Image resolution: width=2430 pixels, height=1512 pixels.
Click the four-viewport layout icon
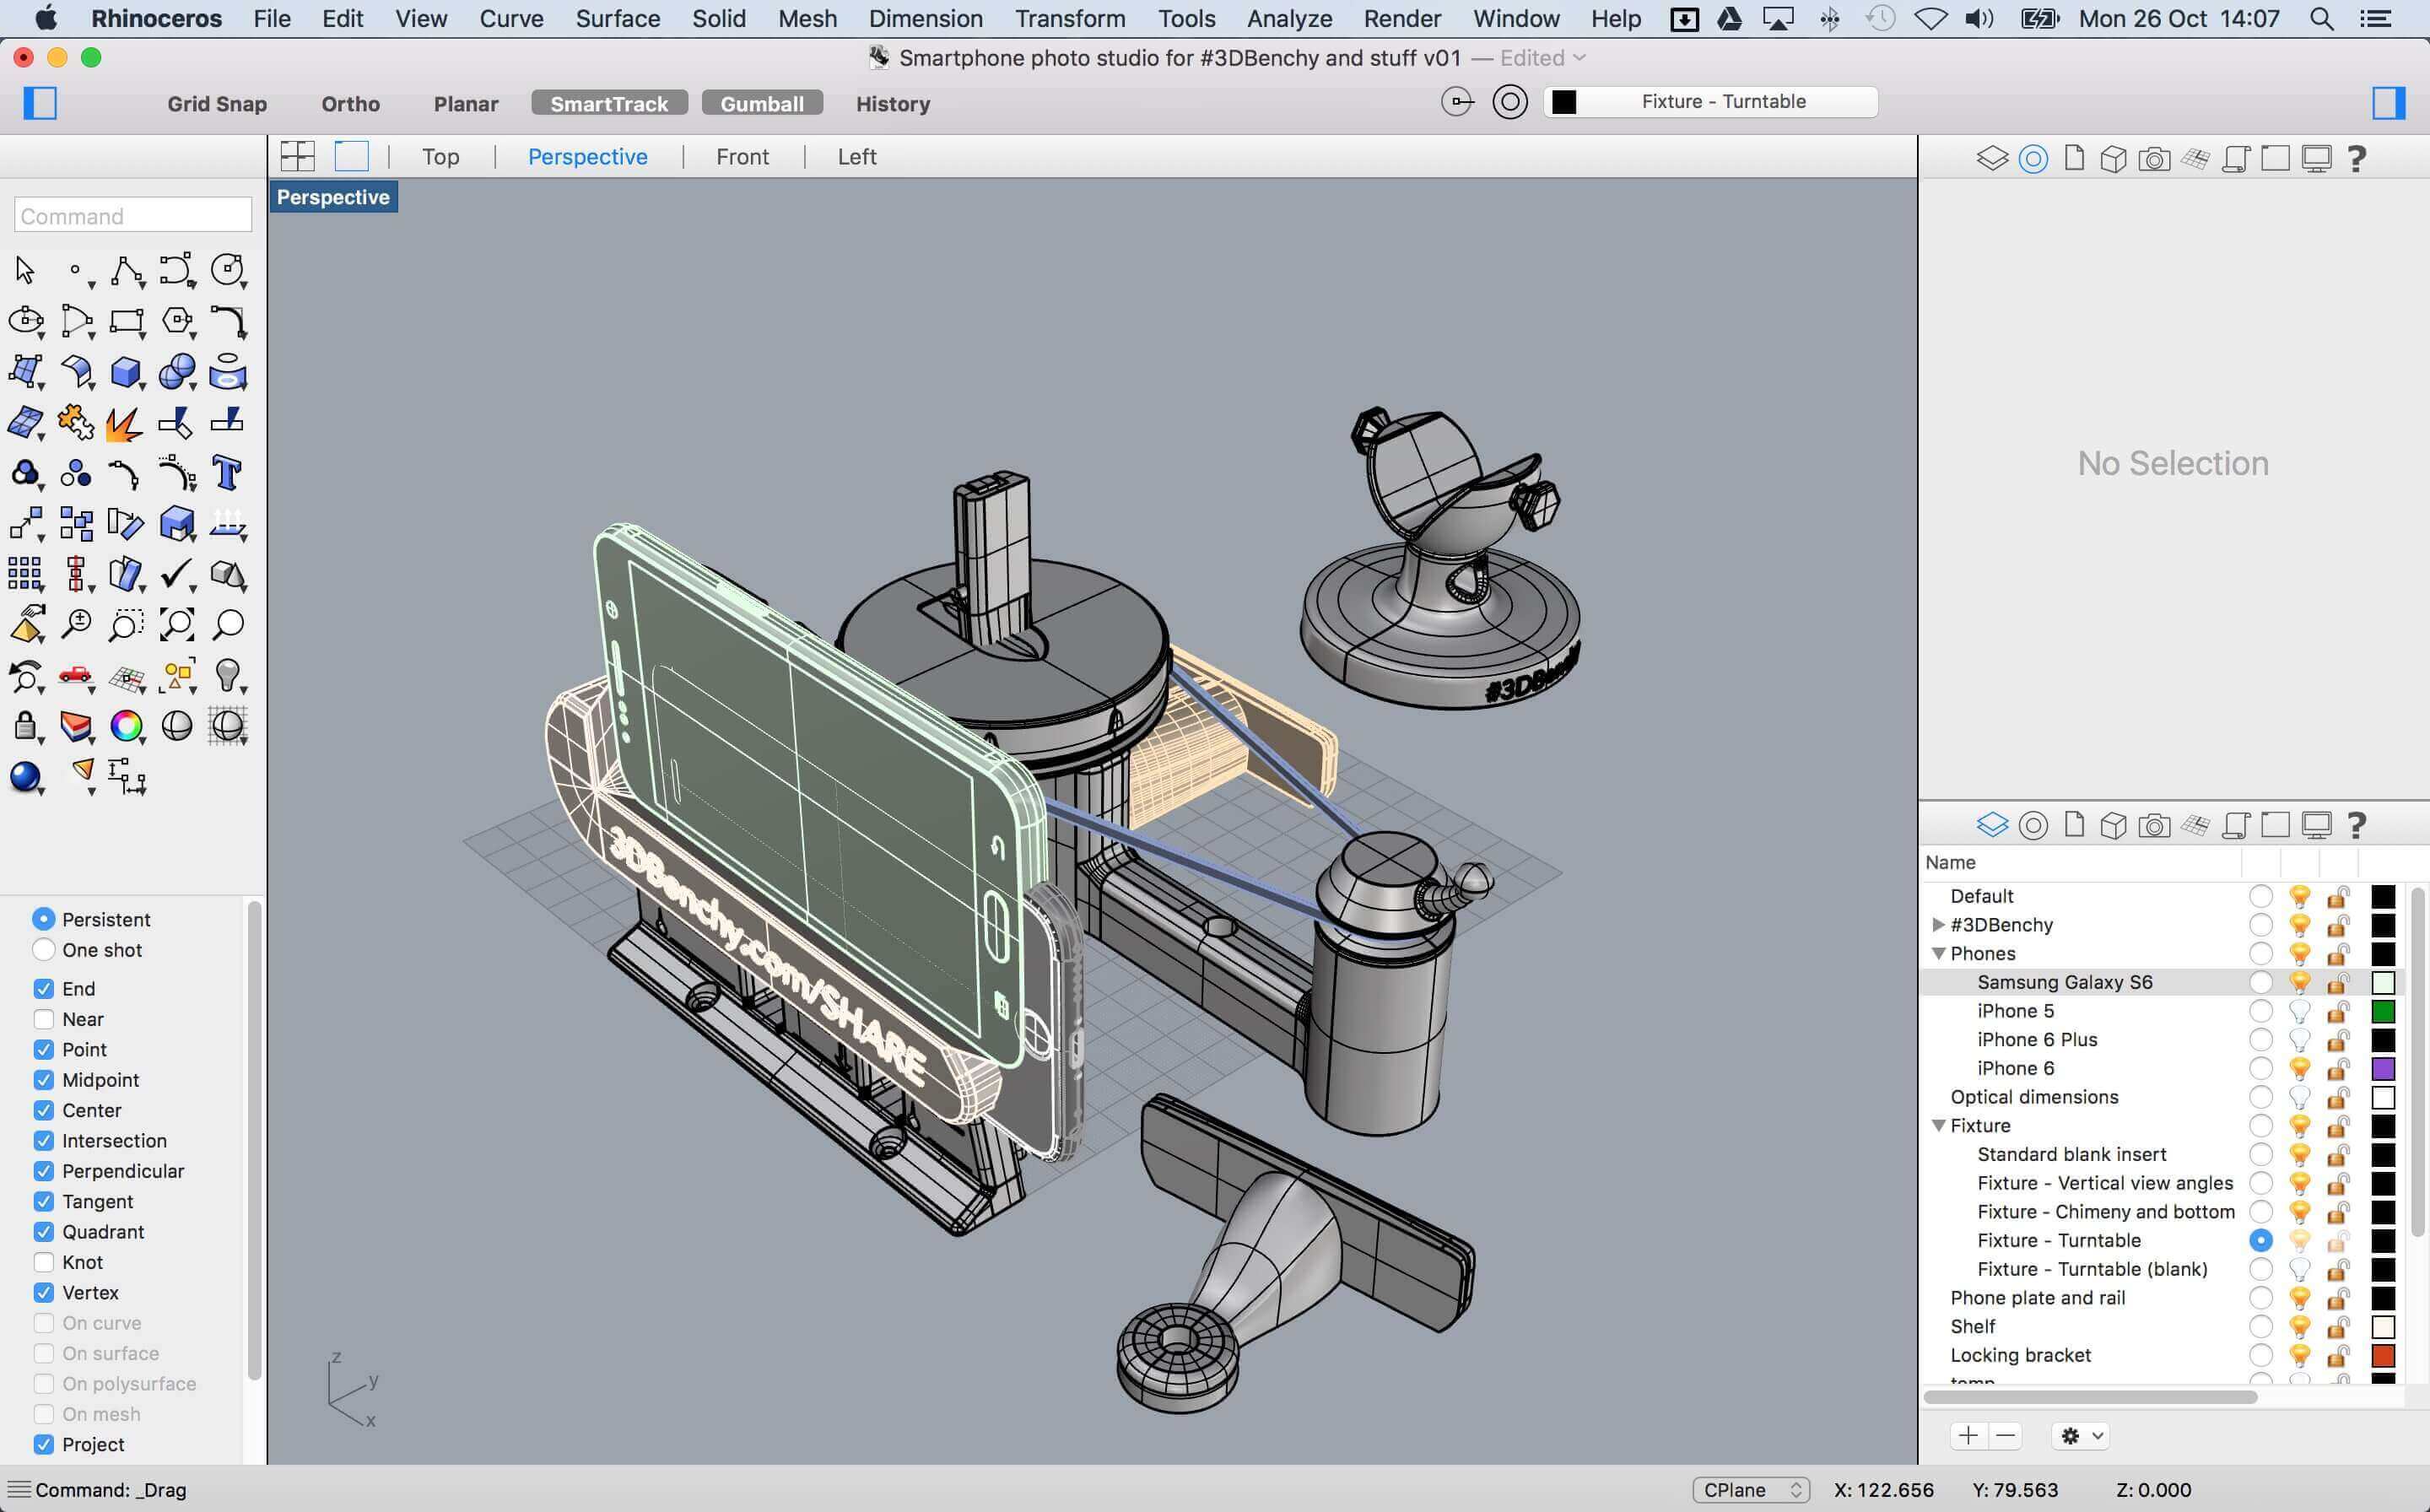pos(298,156)
